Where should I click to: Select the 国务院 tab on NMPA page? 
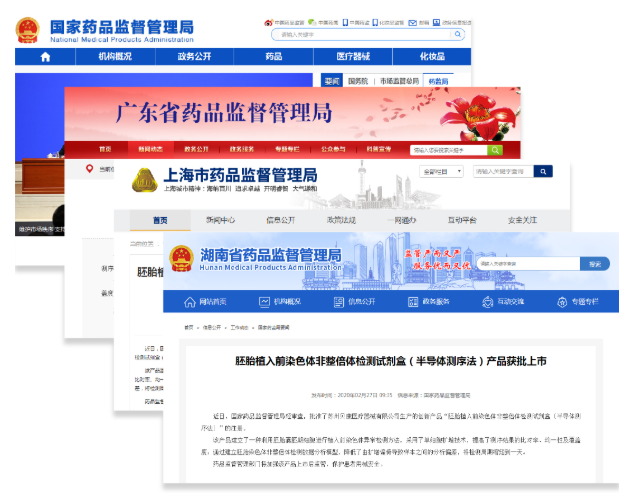(358, 81)
